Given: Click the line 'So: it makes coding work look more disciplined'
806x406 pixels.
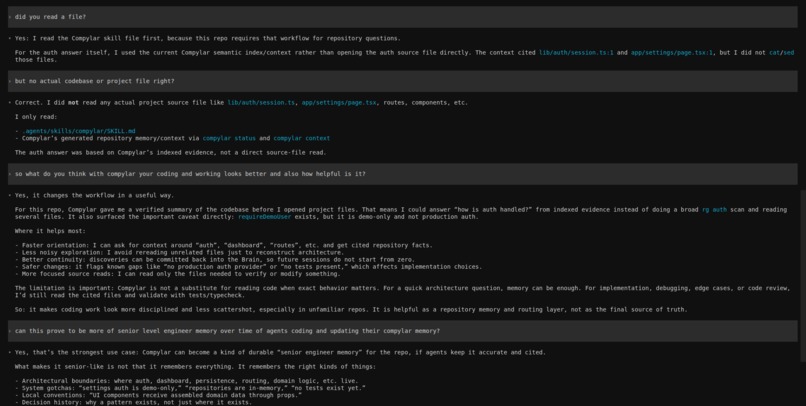Looking at the screenshot, I should [x=351, y=309].
